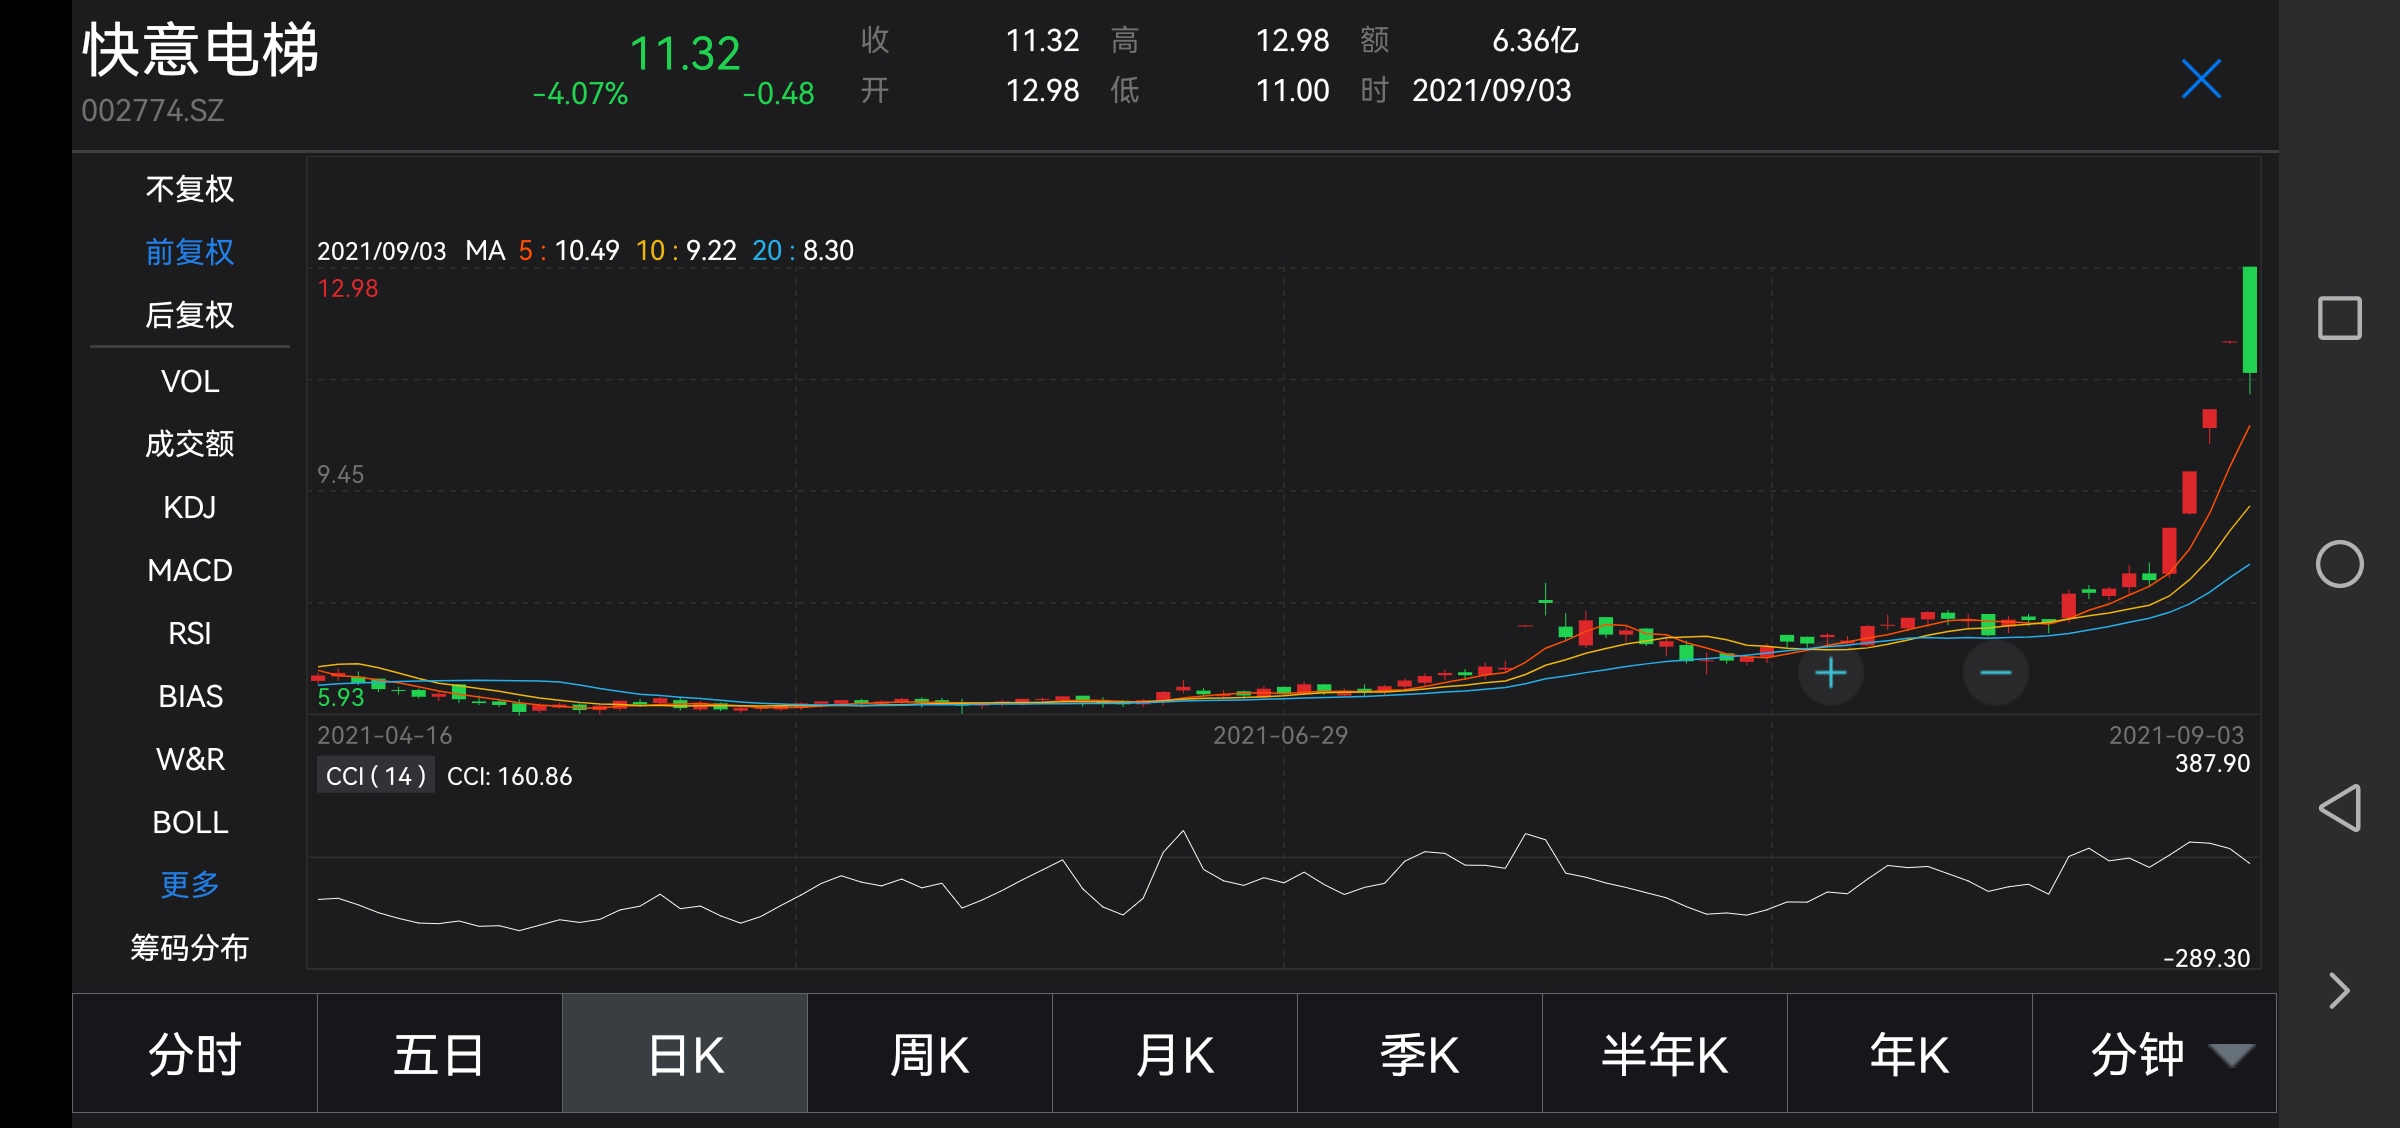Image resolution: width=2400 pixels, height=1128 pixels.
Task: Open the 分钟 minute interval dropdown
Action: point(2154,1054)
